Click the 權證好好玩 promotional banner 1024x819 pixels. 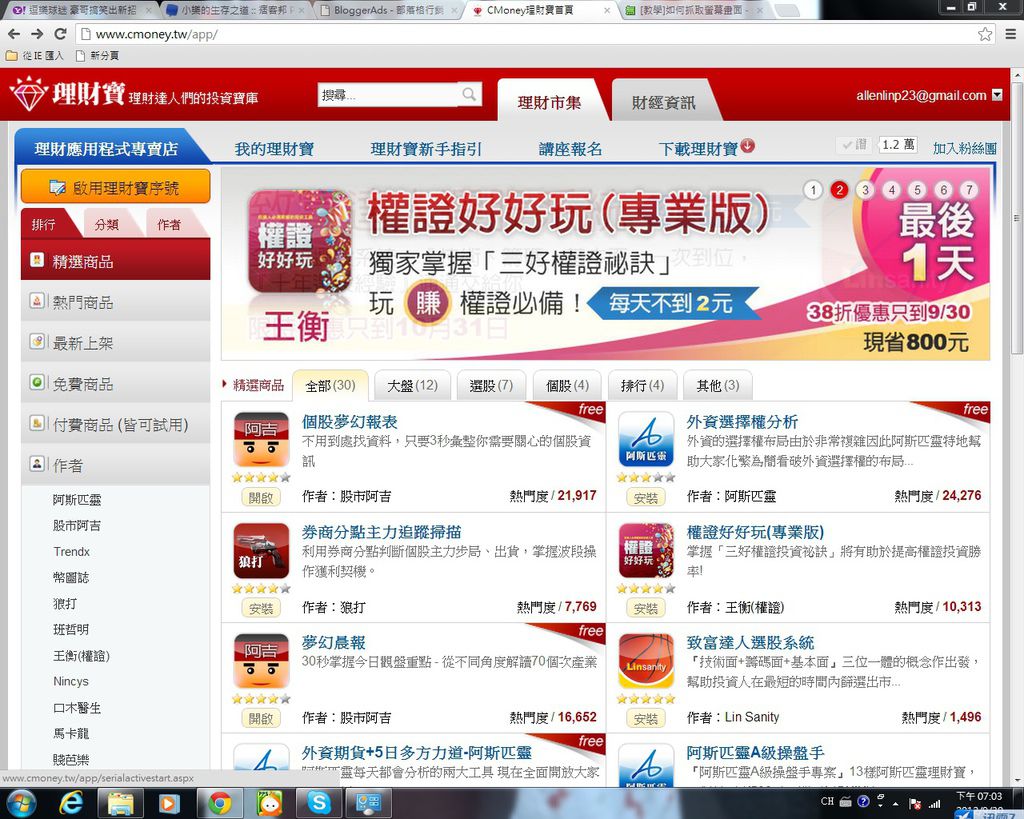(605, 264)
